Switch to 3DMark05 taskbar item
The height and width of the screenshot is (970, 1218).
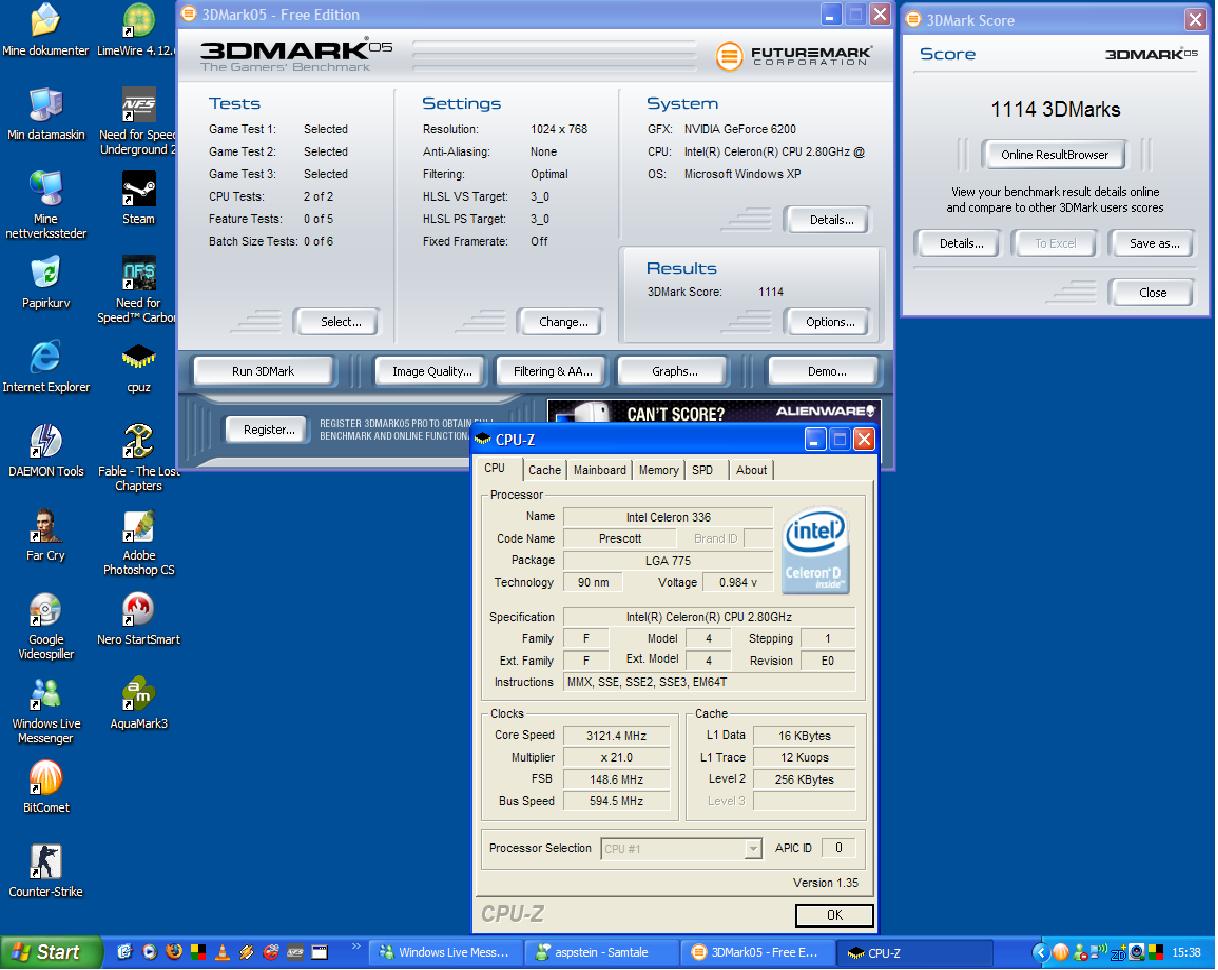(759, 953)
